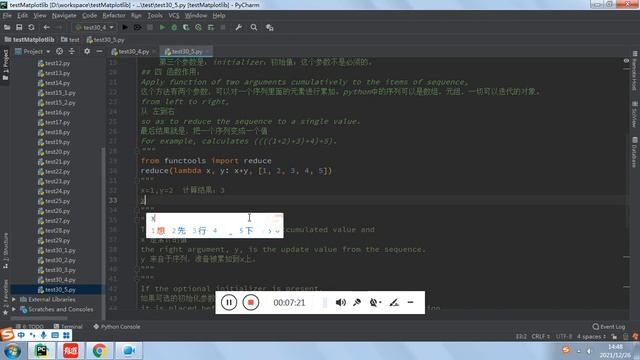Click the Search Everywhere magnifier icon
The height and width of the screenshot is (360, 640).
point(254,27)
